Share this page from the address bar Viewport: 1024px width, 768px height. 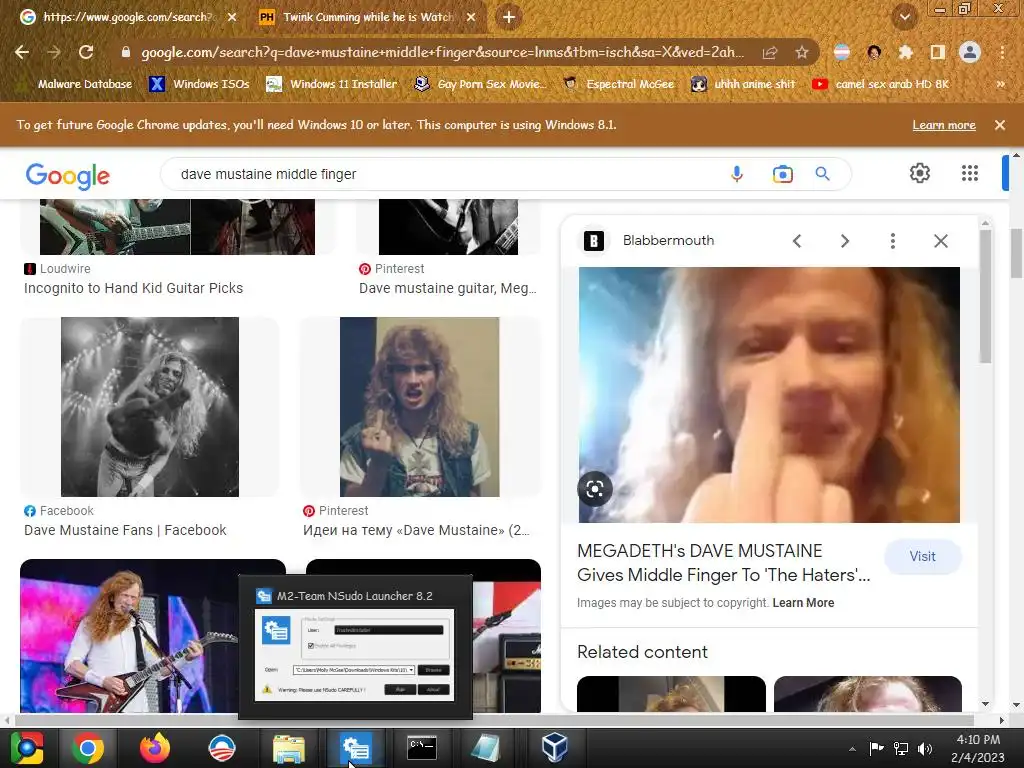tap(770, 53)
